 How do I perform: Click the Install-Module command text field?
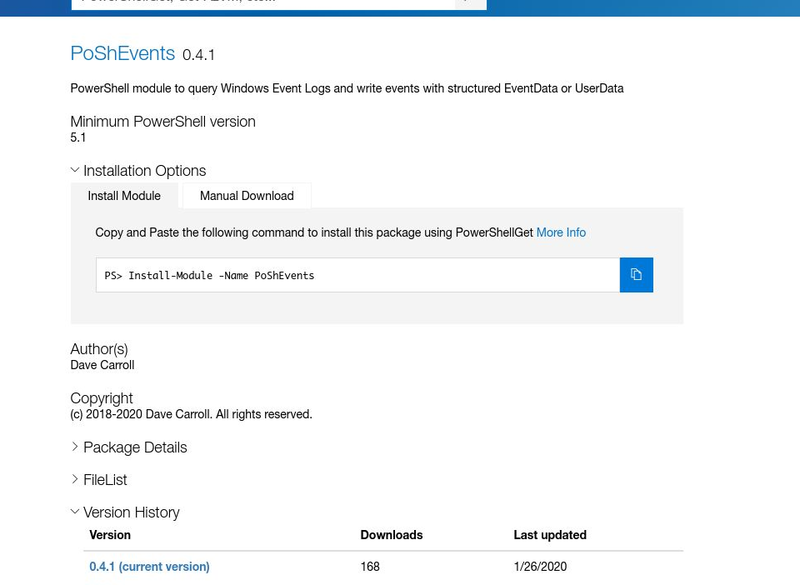point(358,275)
